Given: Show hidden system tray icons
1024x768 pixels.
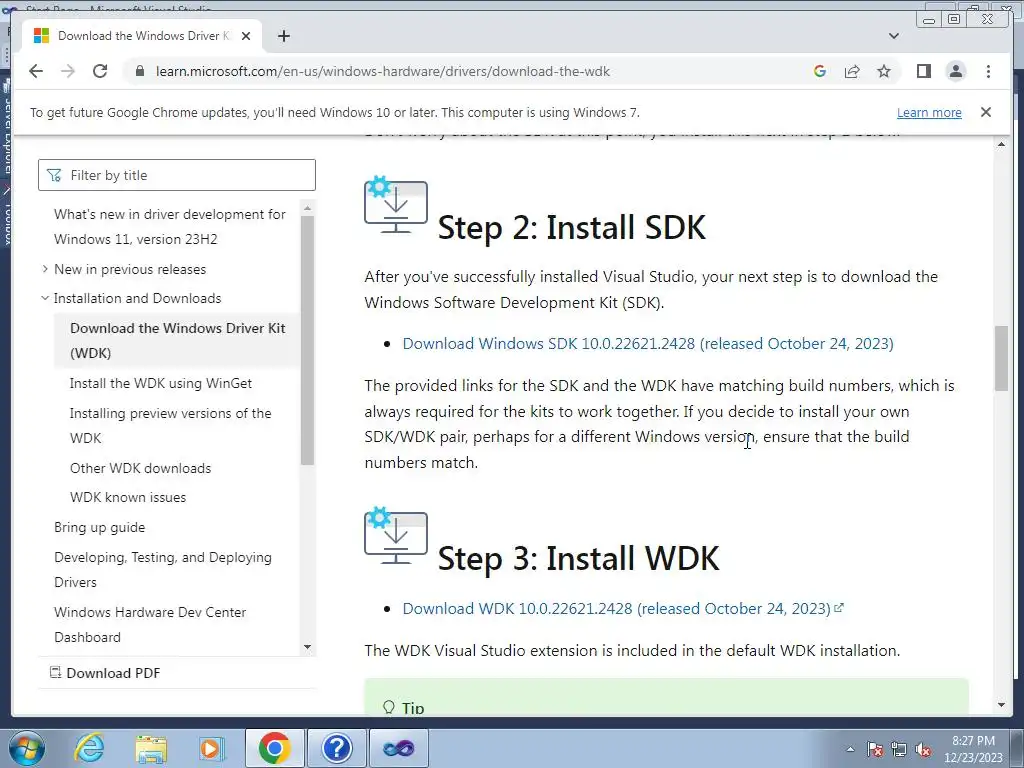Looking at the screenshot, I should pos(850,749).
